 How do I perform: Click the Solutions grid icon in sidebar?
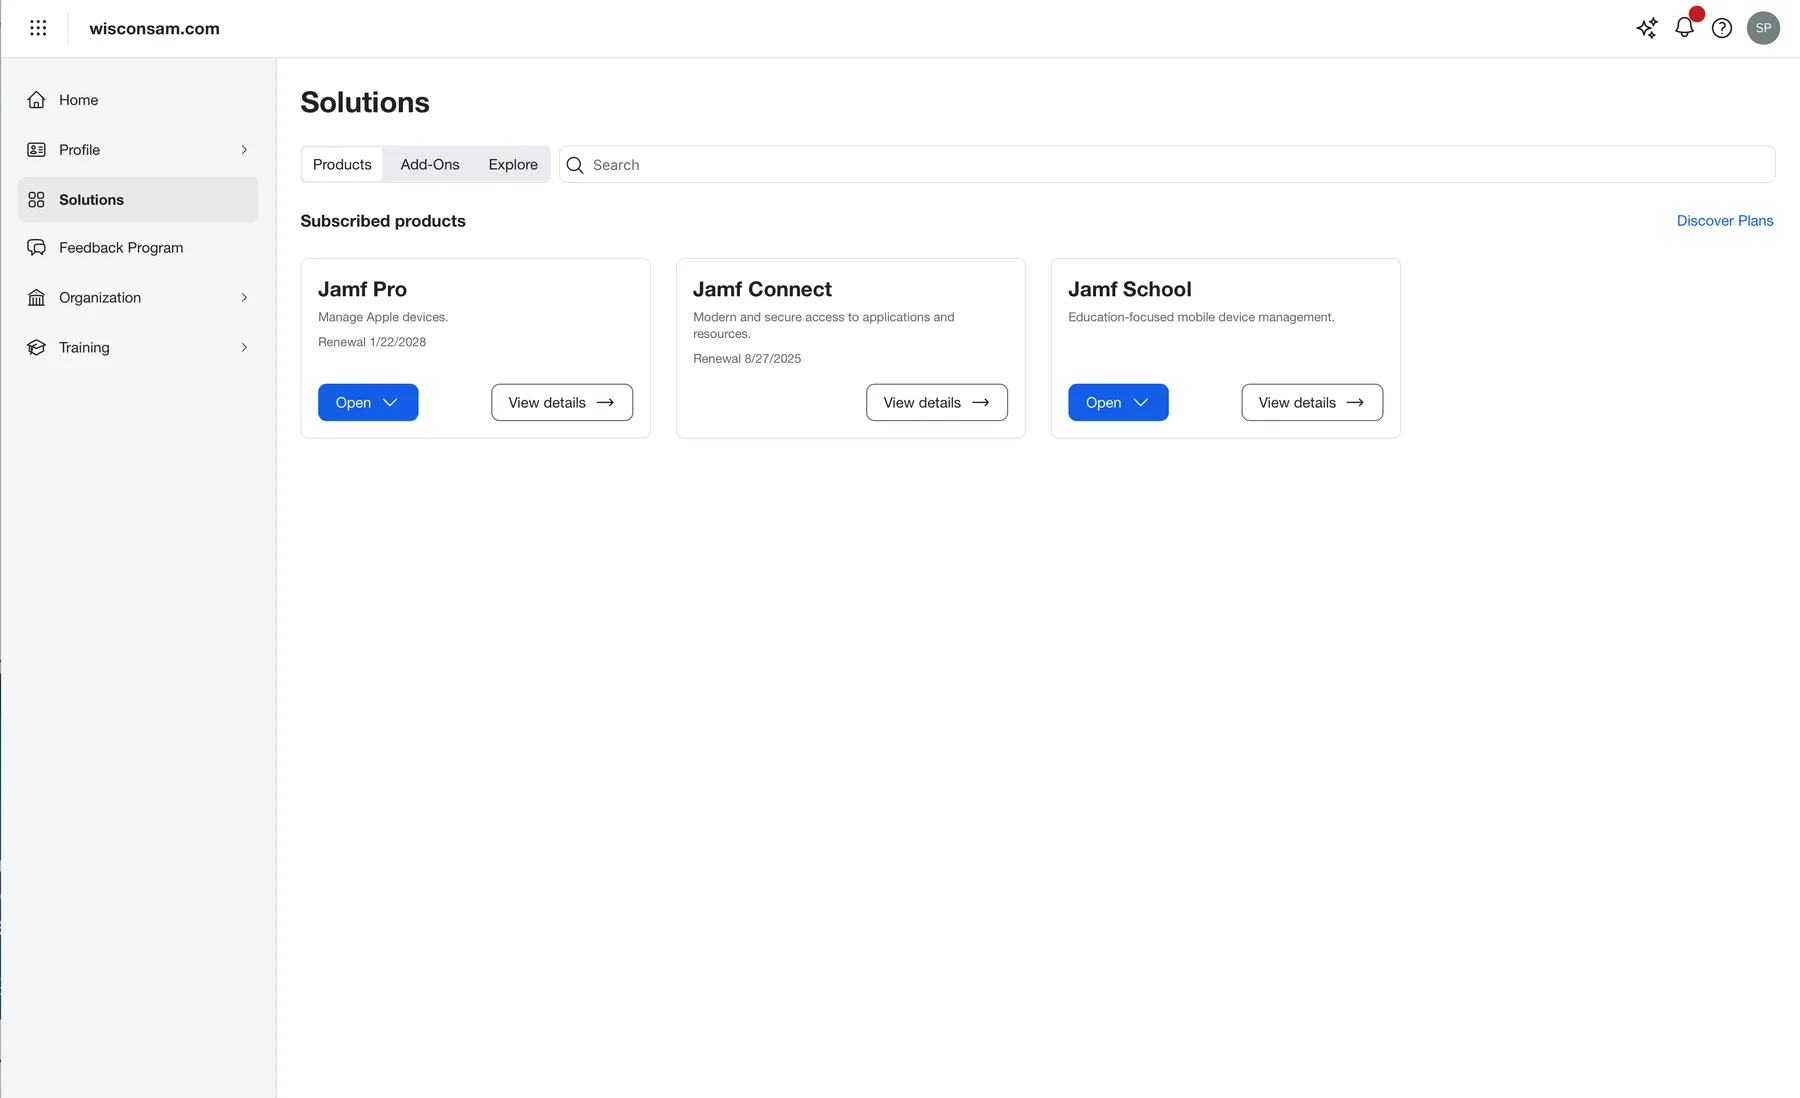click(x=37, y=200)
